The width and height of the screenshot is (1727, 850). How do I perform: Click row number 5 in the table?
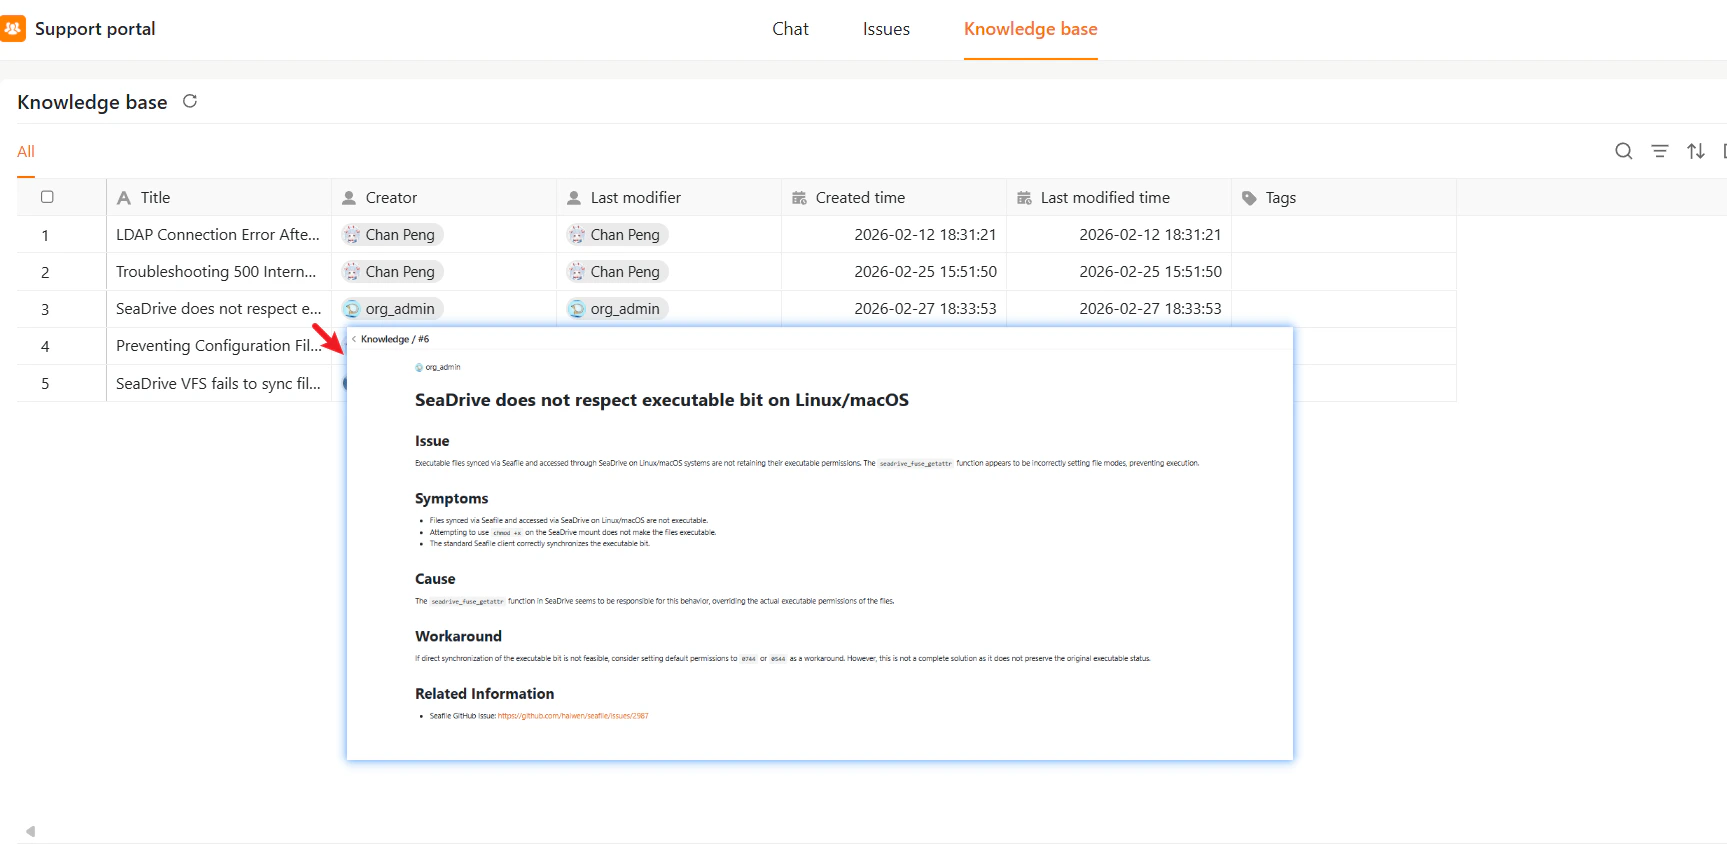45,384
